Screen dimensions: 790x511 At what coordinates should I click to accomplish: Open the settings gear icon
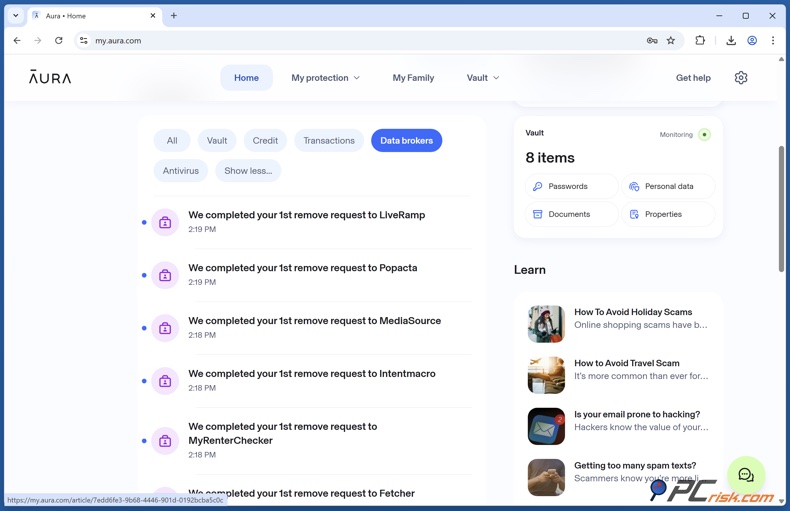pyautogui.click(x=741, y=78)
